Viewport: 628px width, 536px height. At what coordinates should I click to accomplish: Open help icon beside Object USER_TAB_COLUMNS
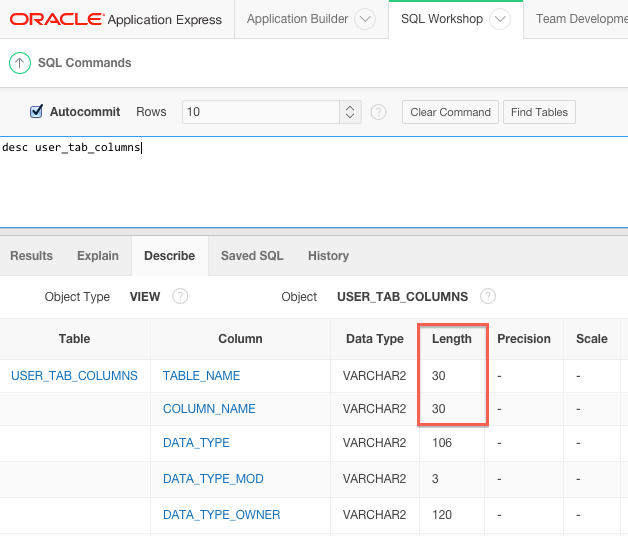pyautogui.click(x=487, y=296)
